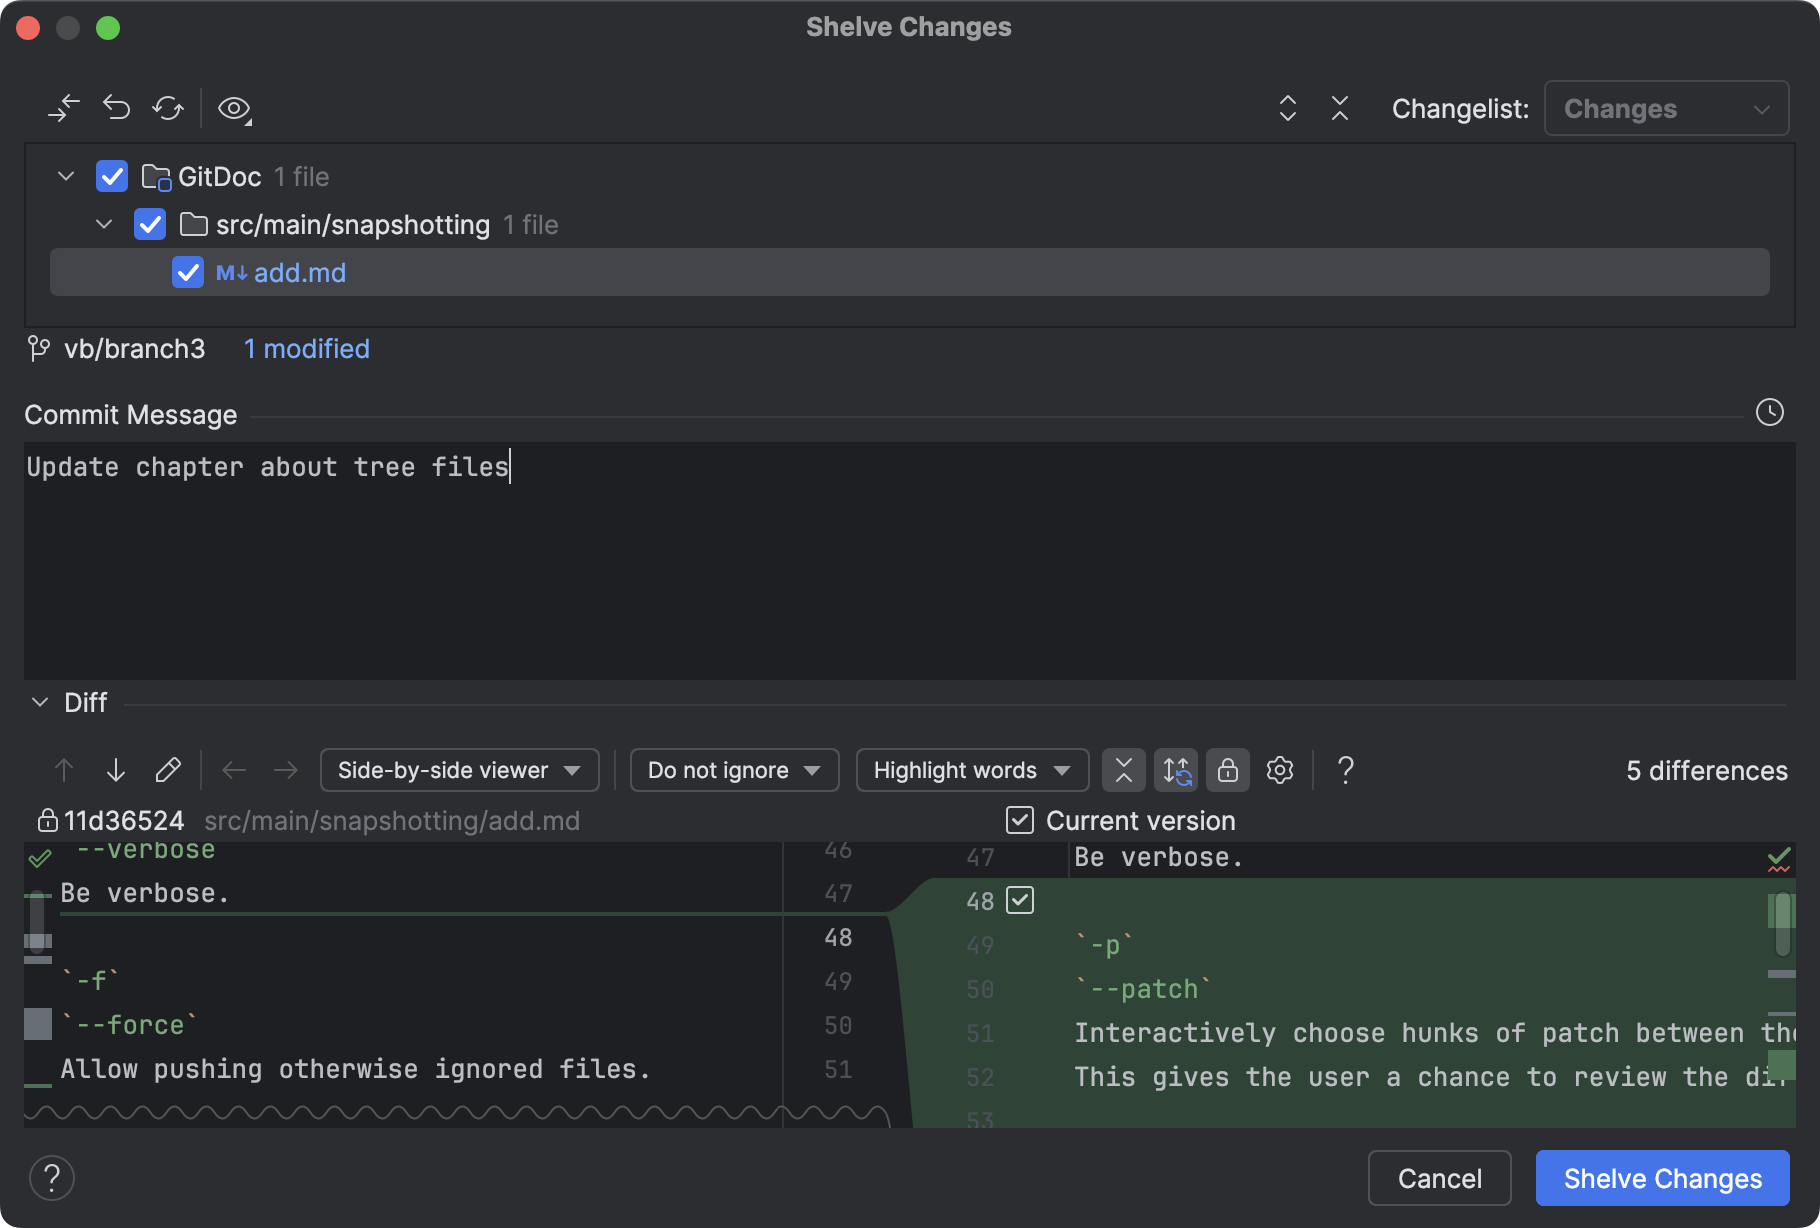The height and width of the screenshot is (1228, 1820).
Task: Click the Shelve Changes button
Action: coord(1661,1178)
